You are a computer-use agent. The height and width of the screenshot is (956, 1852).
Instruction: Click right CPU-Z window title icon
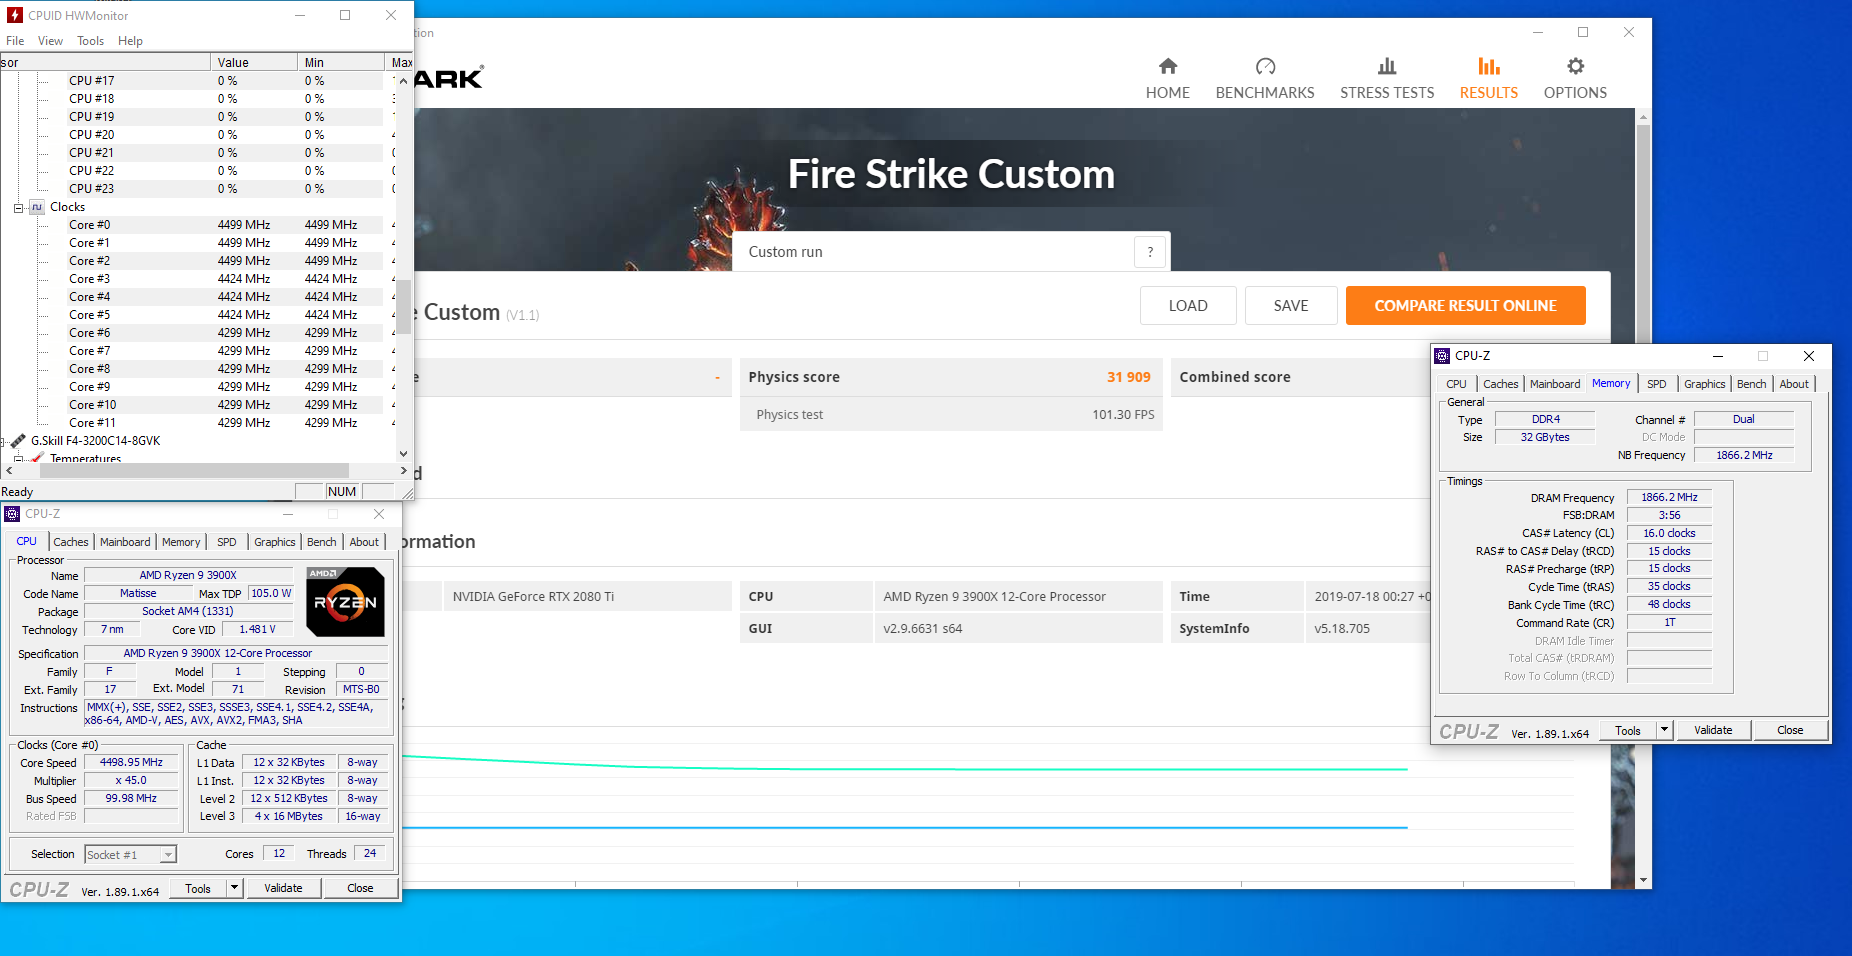pos(1442,356)
